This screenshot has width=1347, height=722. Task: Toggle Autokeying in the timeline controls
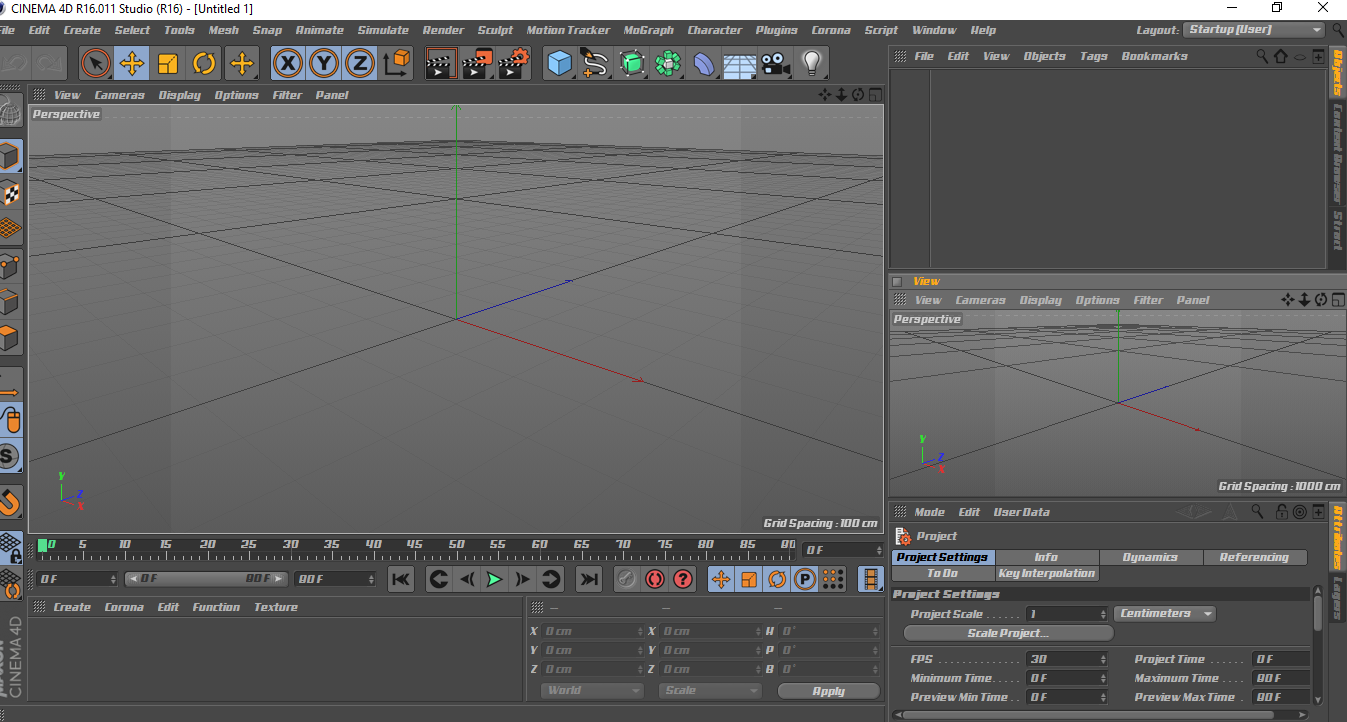[654, 579]
